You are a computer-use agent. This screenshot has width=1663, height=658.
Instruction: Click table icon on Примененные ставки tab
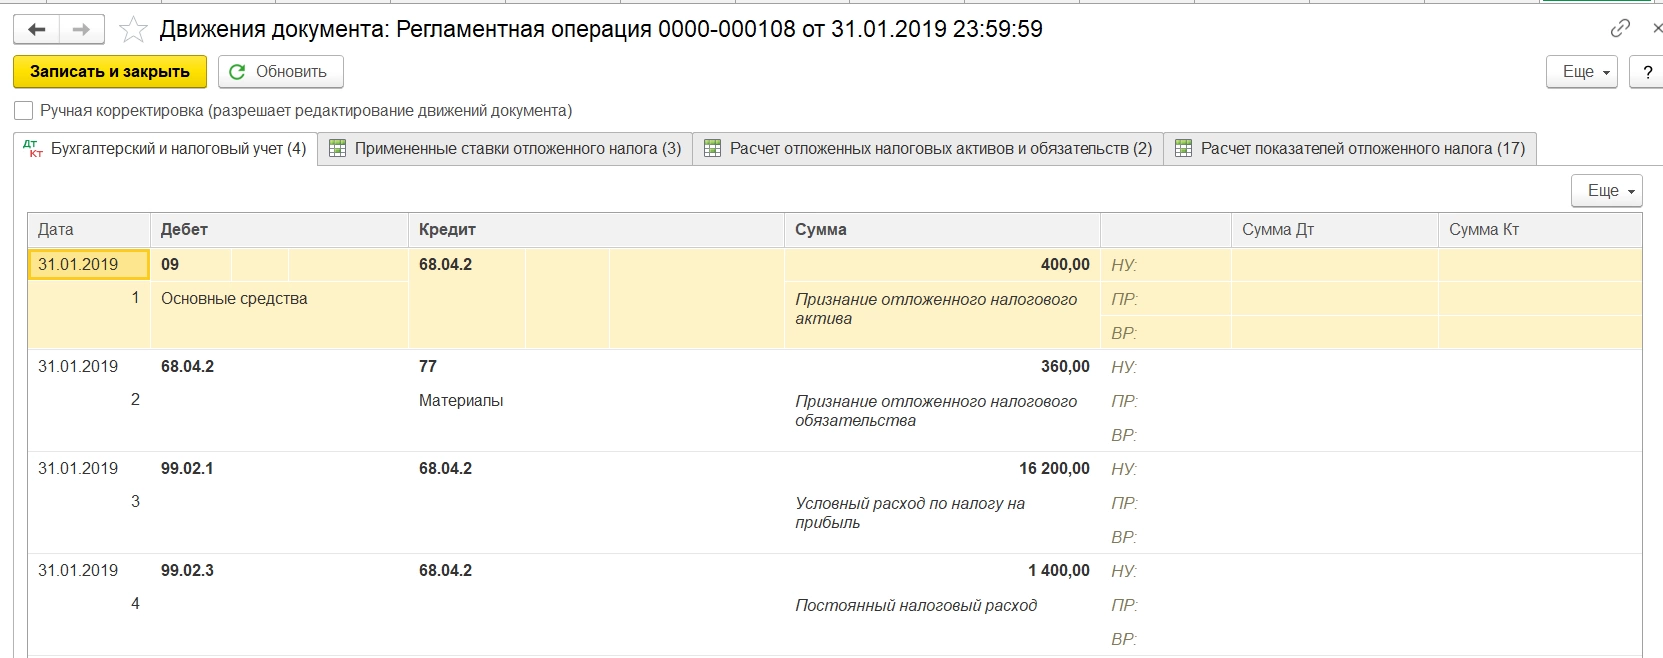[x=338, y=149]
